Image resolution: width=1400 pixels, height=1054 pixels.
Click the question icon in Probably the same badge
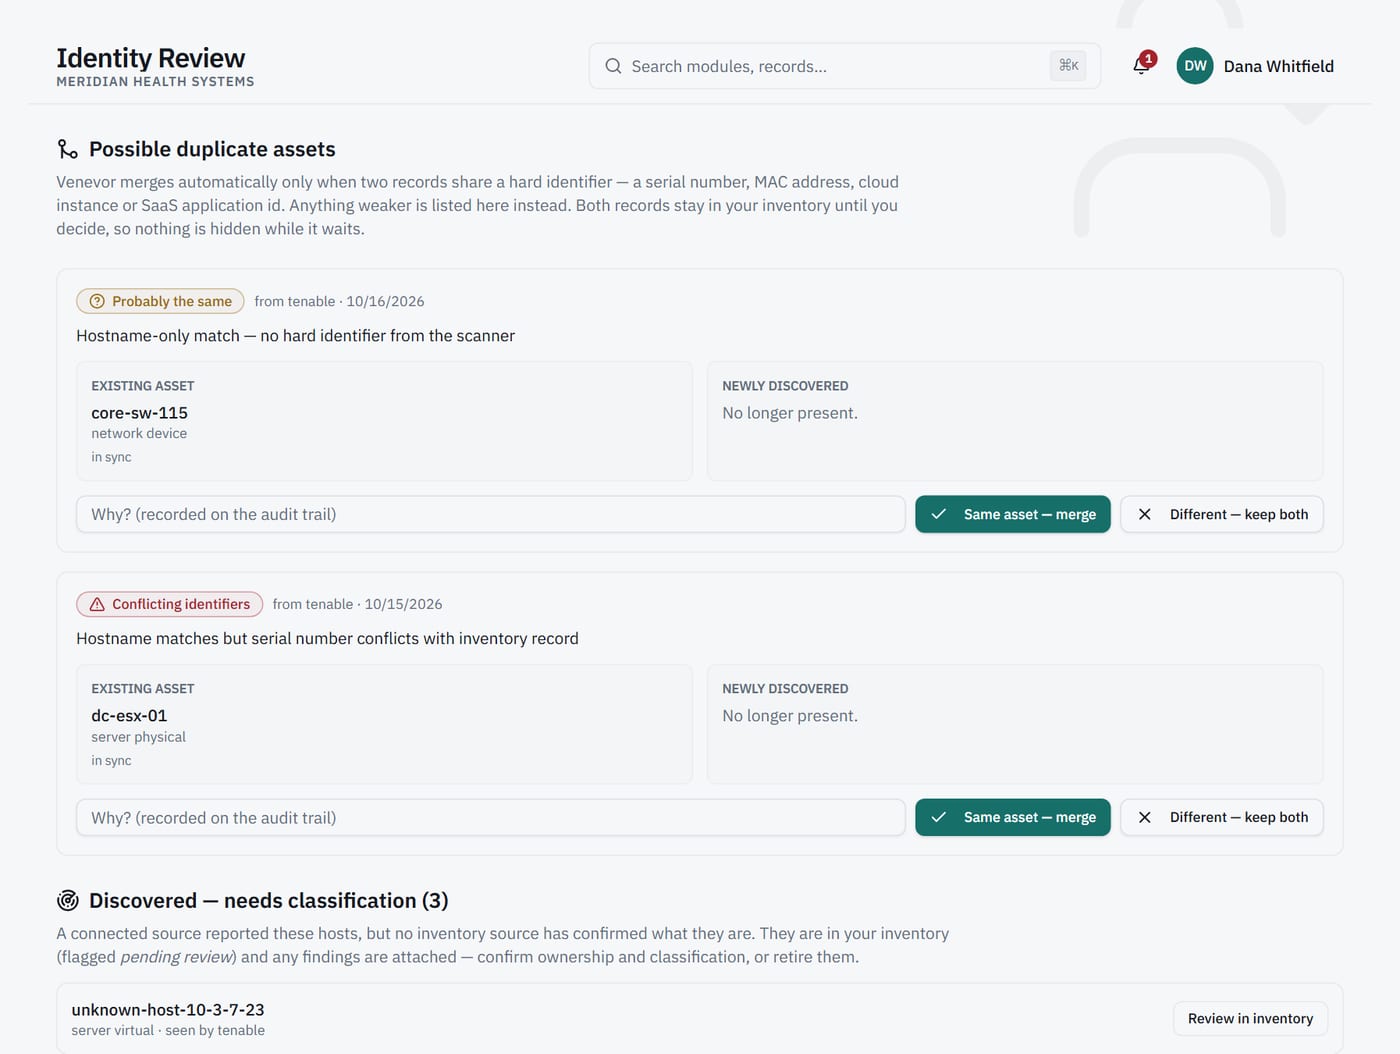pos(97,301)
